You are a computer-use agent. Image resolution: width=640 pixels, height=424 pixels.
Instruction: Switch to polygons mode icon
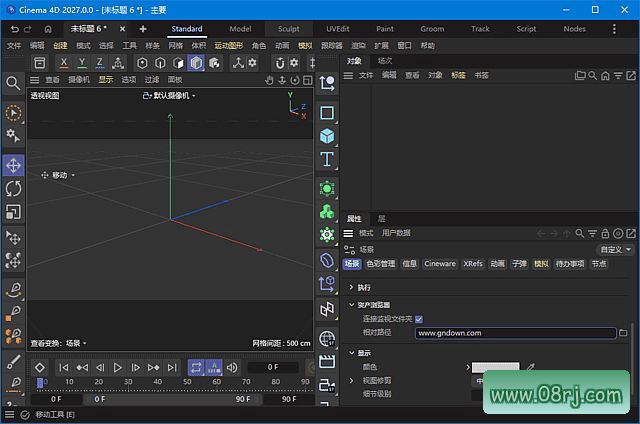[178, 63]
